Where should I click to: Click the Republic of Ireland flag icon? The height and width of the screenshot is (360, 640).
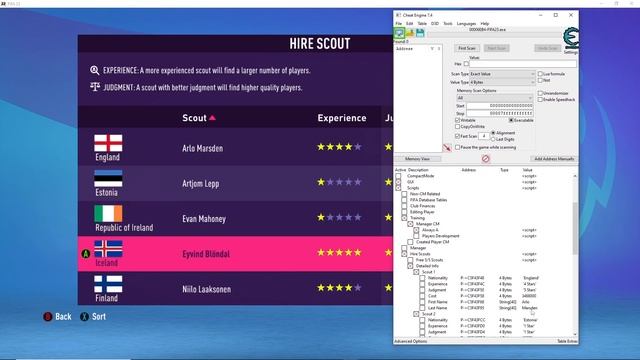[108, 213]
